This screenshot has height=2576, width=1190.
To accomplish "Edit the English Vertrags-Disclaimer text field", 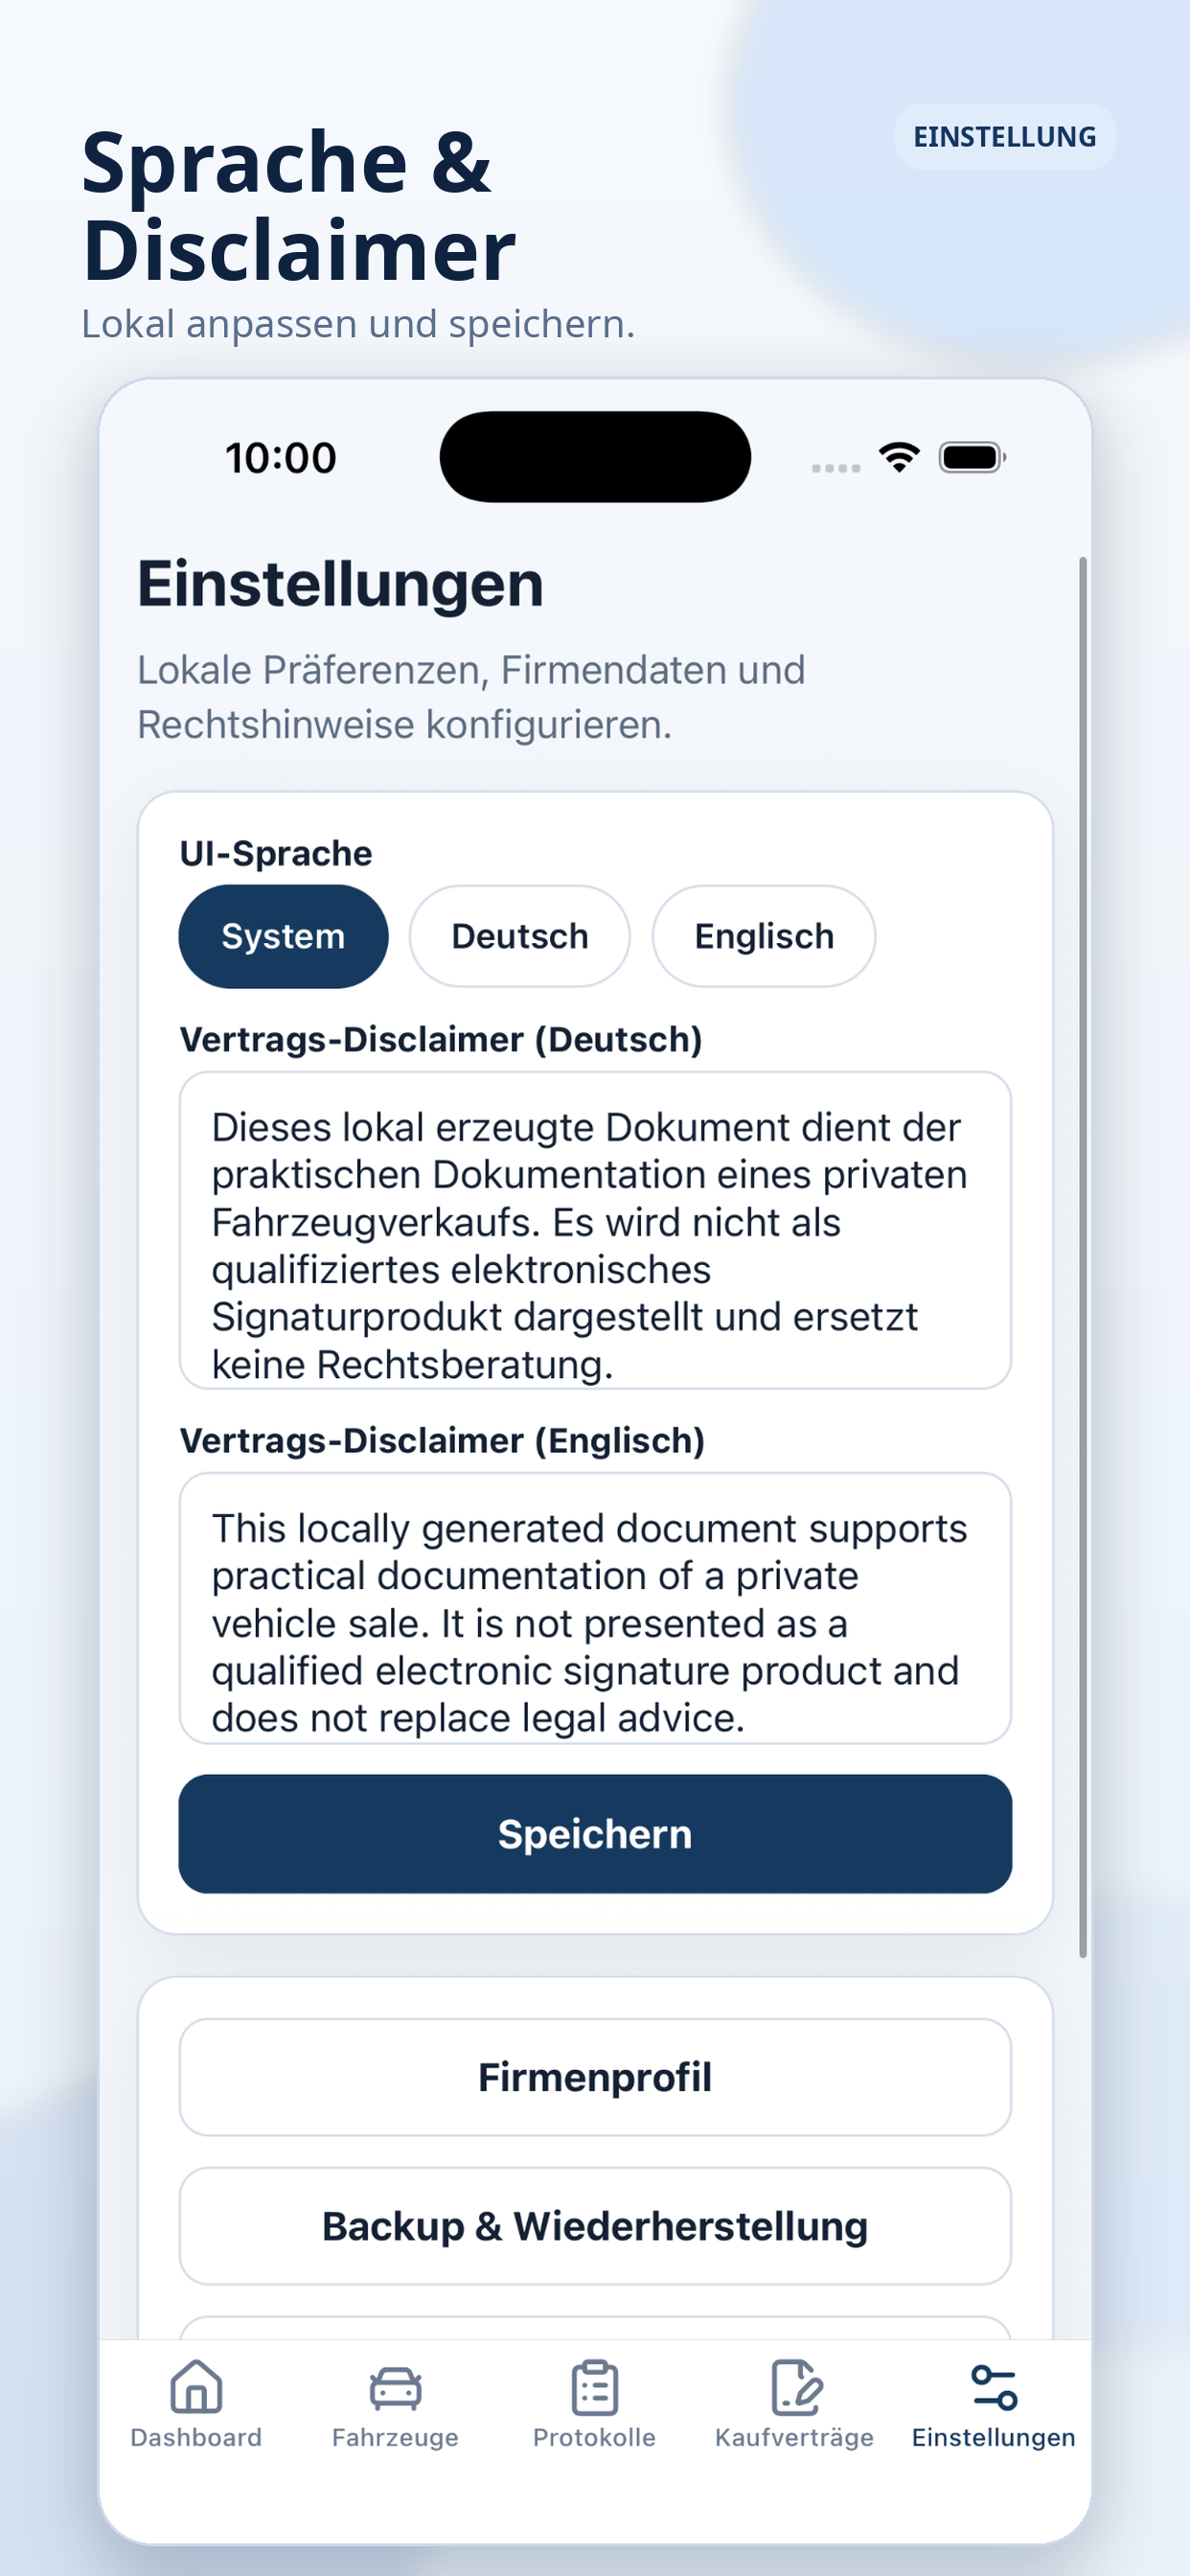I will [595, 1608].
